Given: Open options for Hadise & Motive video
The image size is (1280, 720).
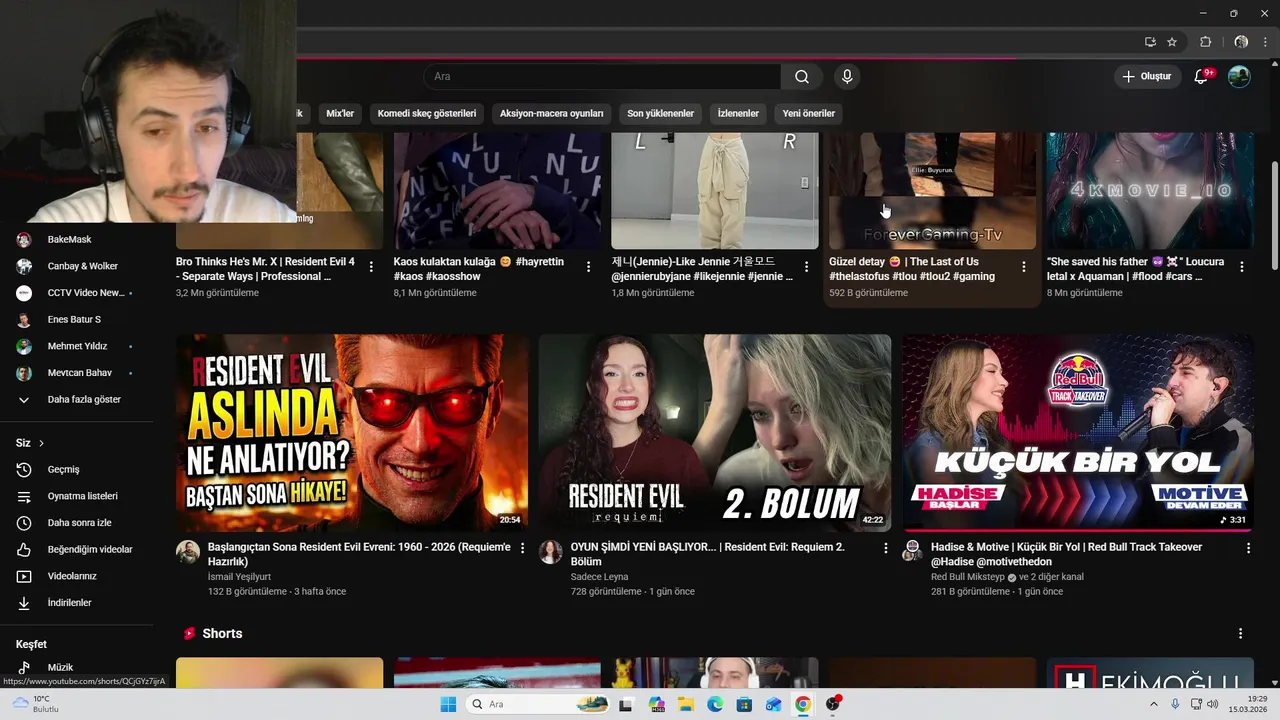Looking at the screenshot, I should (x=1248, y=548).
